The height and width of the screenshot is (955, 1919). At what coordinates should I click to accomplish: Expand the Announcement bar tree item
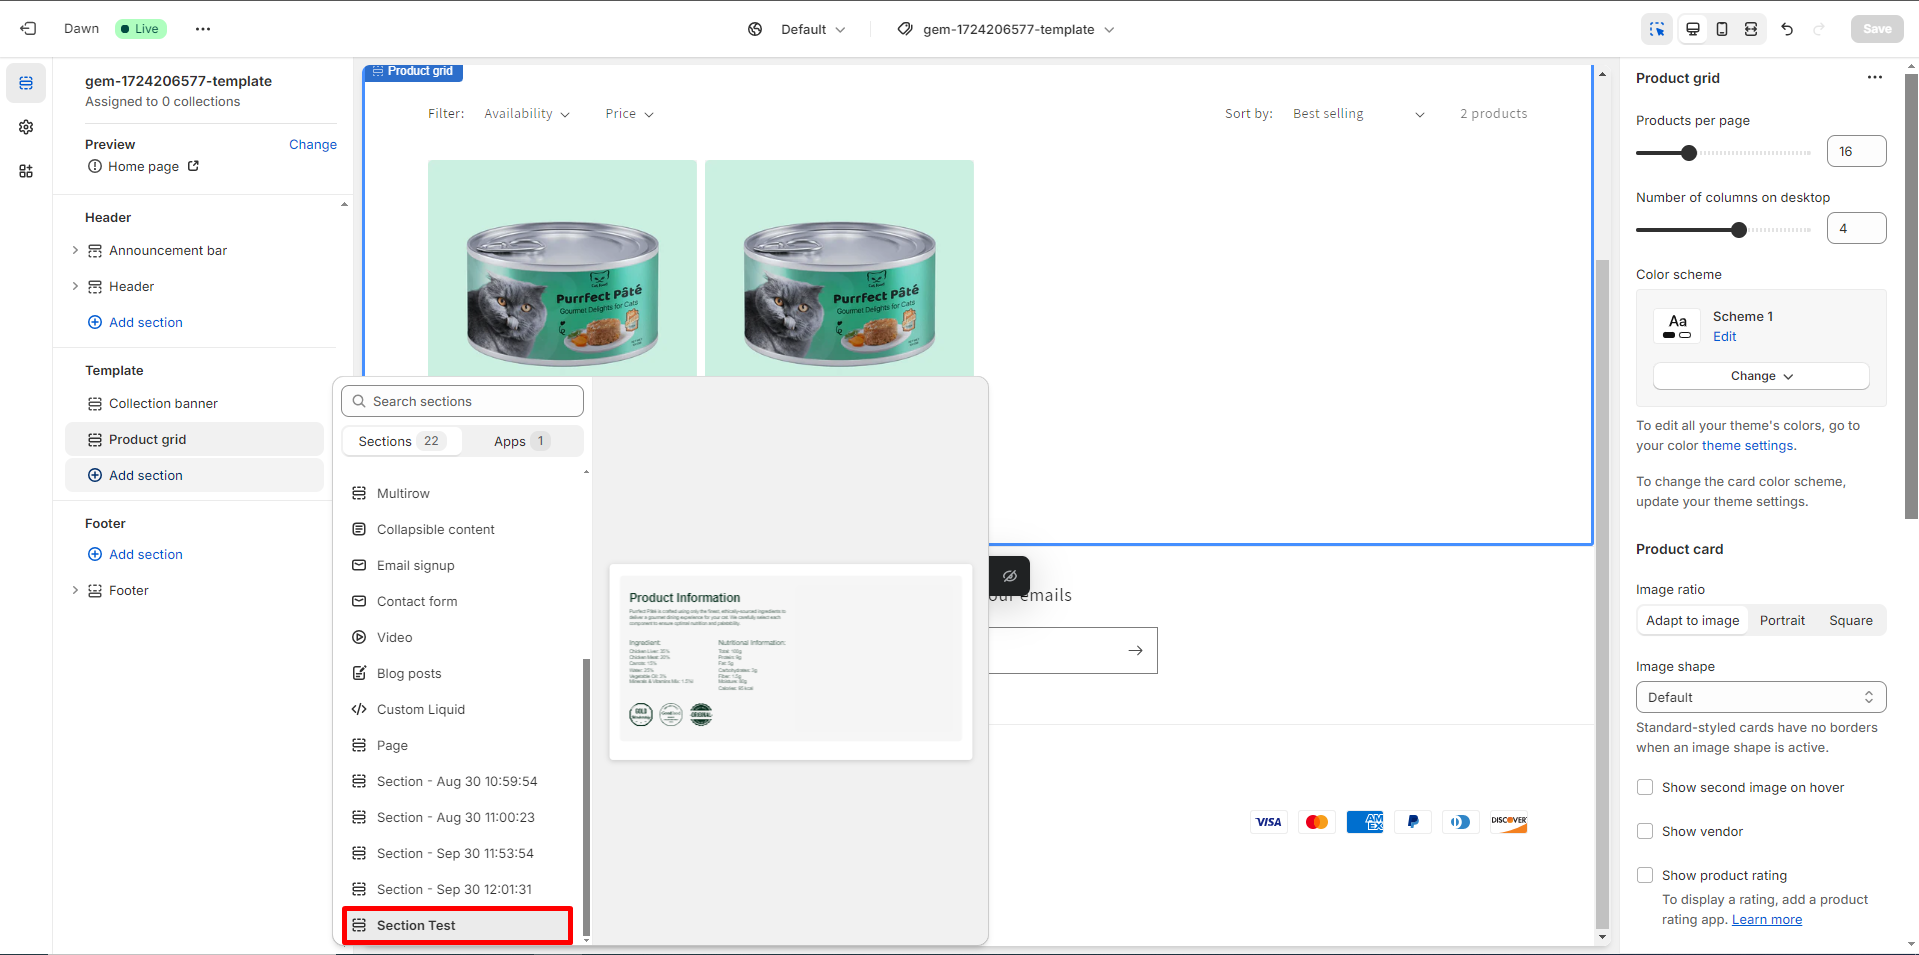[x=75, y=250]
